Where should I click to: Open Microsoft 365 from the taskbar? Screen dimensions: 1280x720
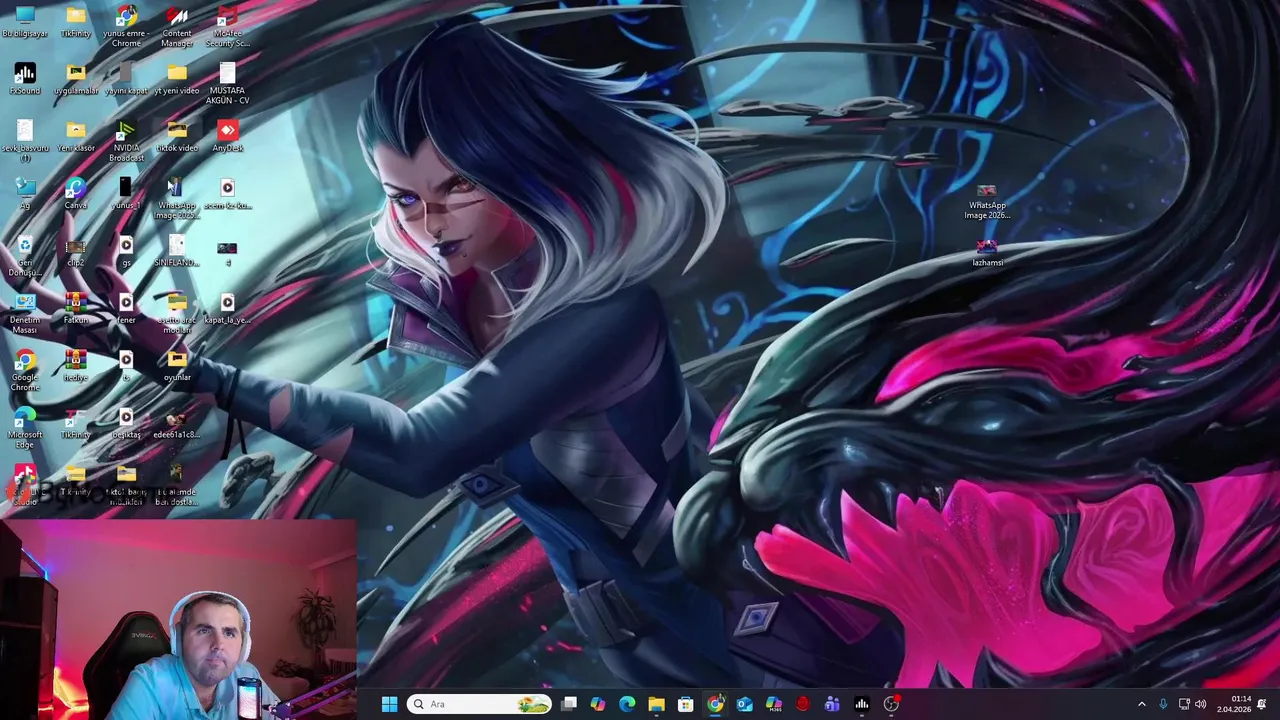point(773,704)
